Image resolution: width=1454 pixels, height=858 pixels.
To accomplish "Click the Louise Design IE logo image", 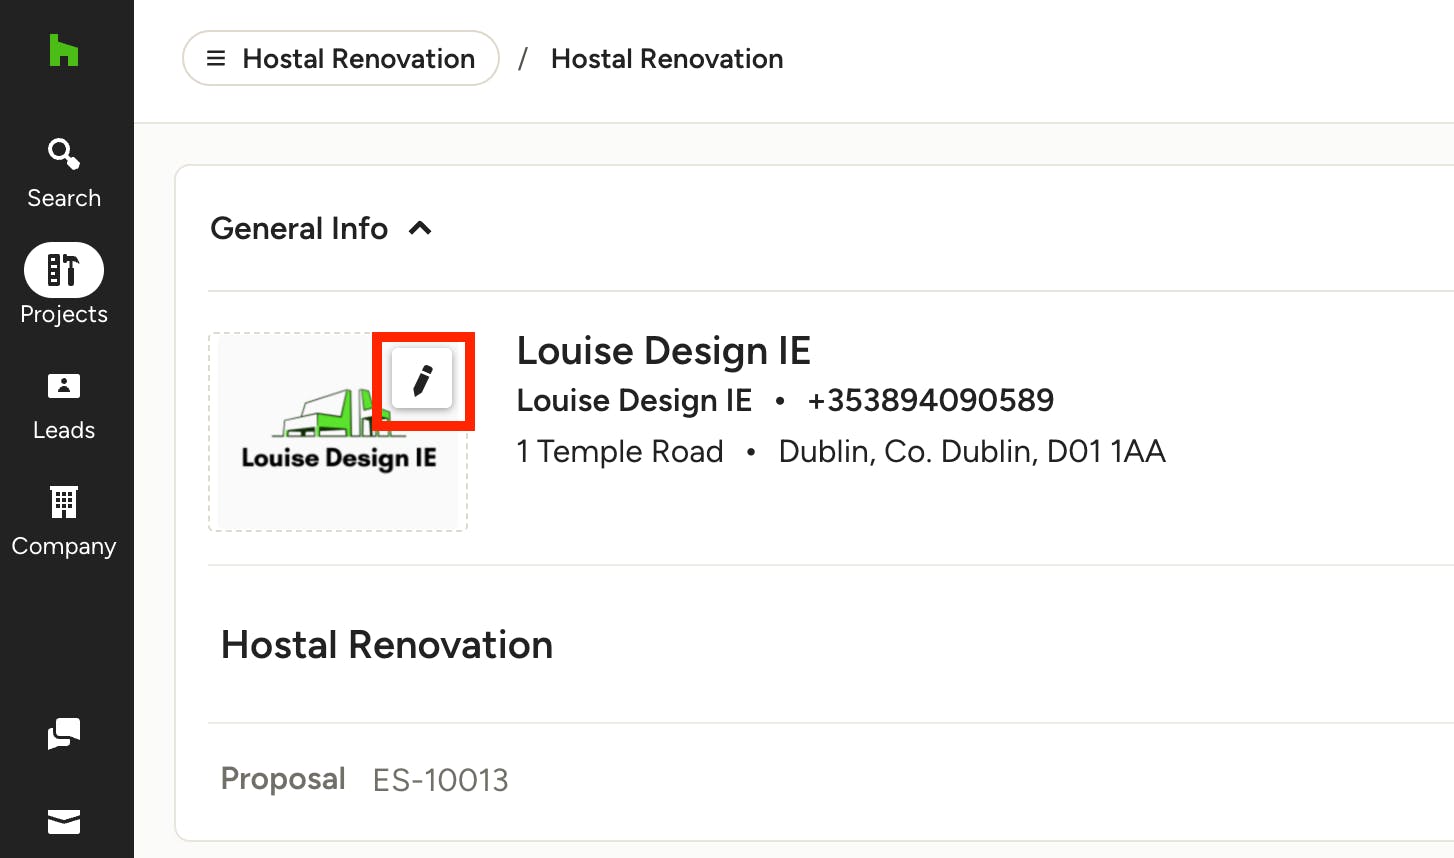I will (x=338, y=432).
